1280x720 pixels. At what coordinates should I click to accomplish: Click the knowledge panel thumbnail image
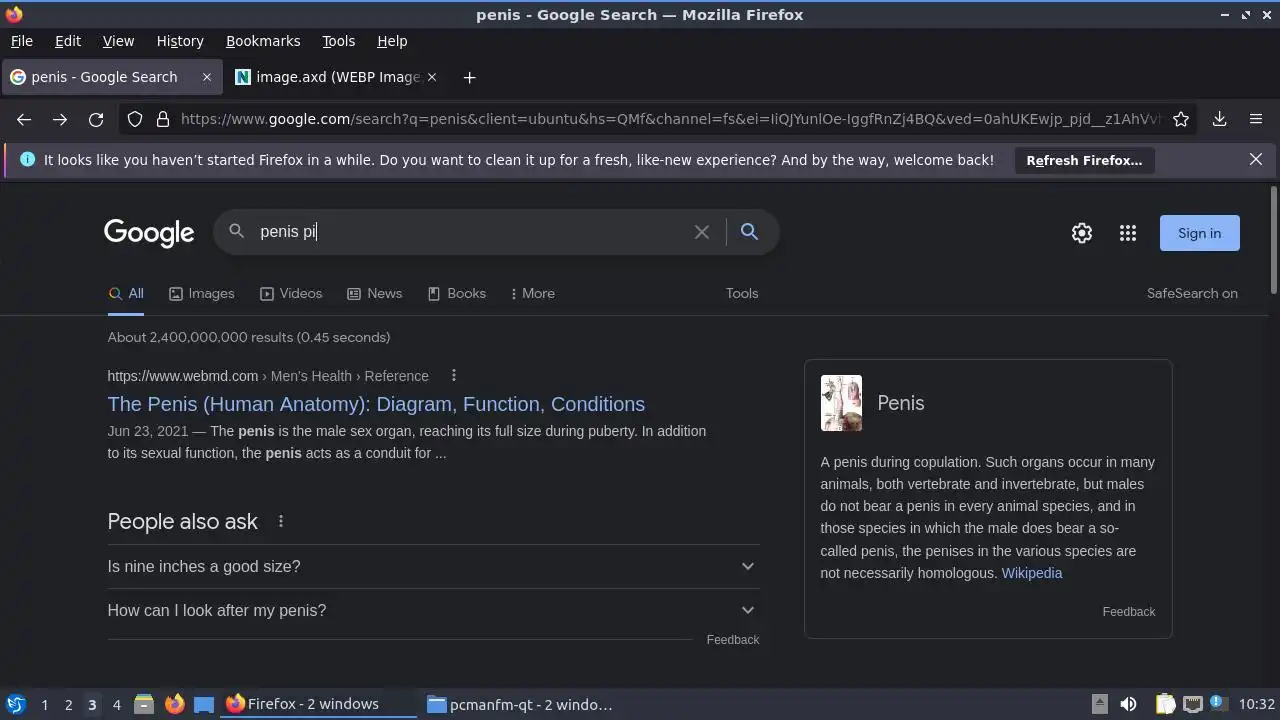pyautogui.click(x=841, y=403)
